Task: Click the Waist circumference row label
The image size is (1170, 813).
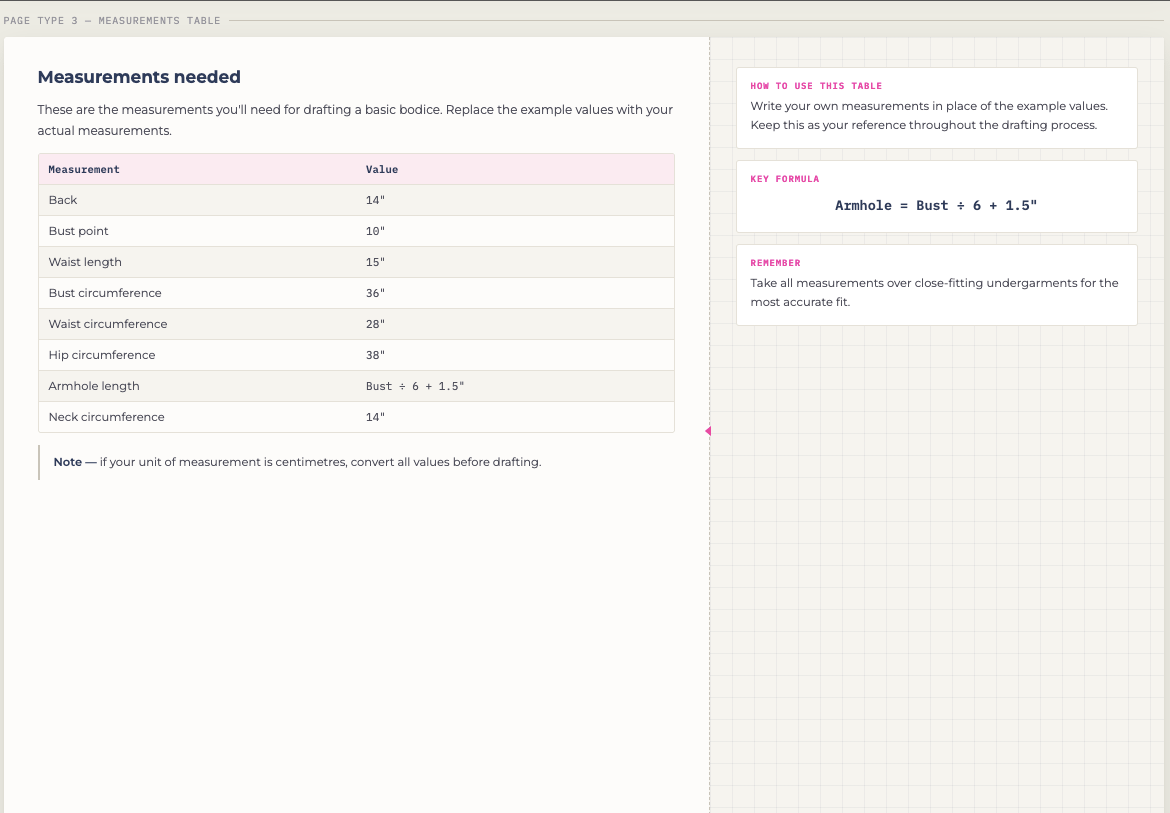Action: [x=108, y=324]
